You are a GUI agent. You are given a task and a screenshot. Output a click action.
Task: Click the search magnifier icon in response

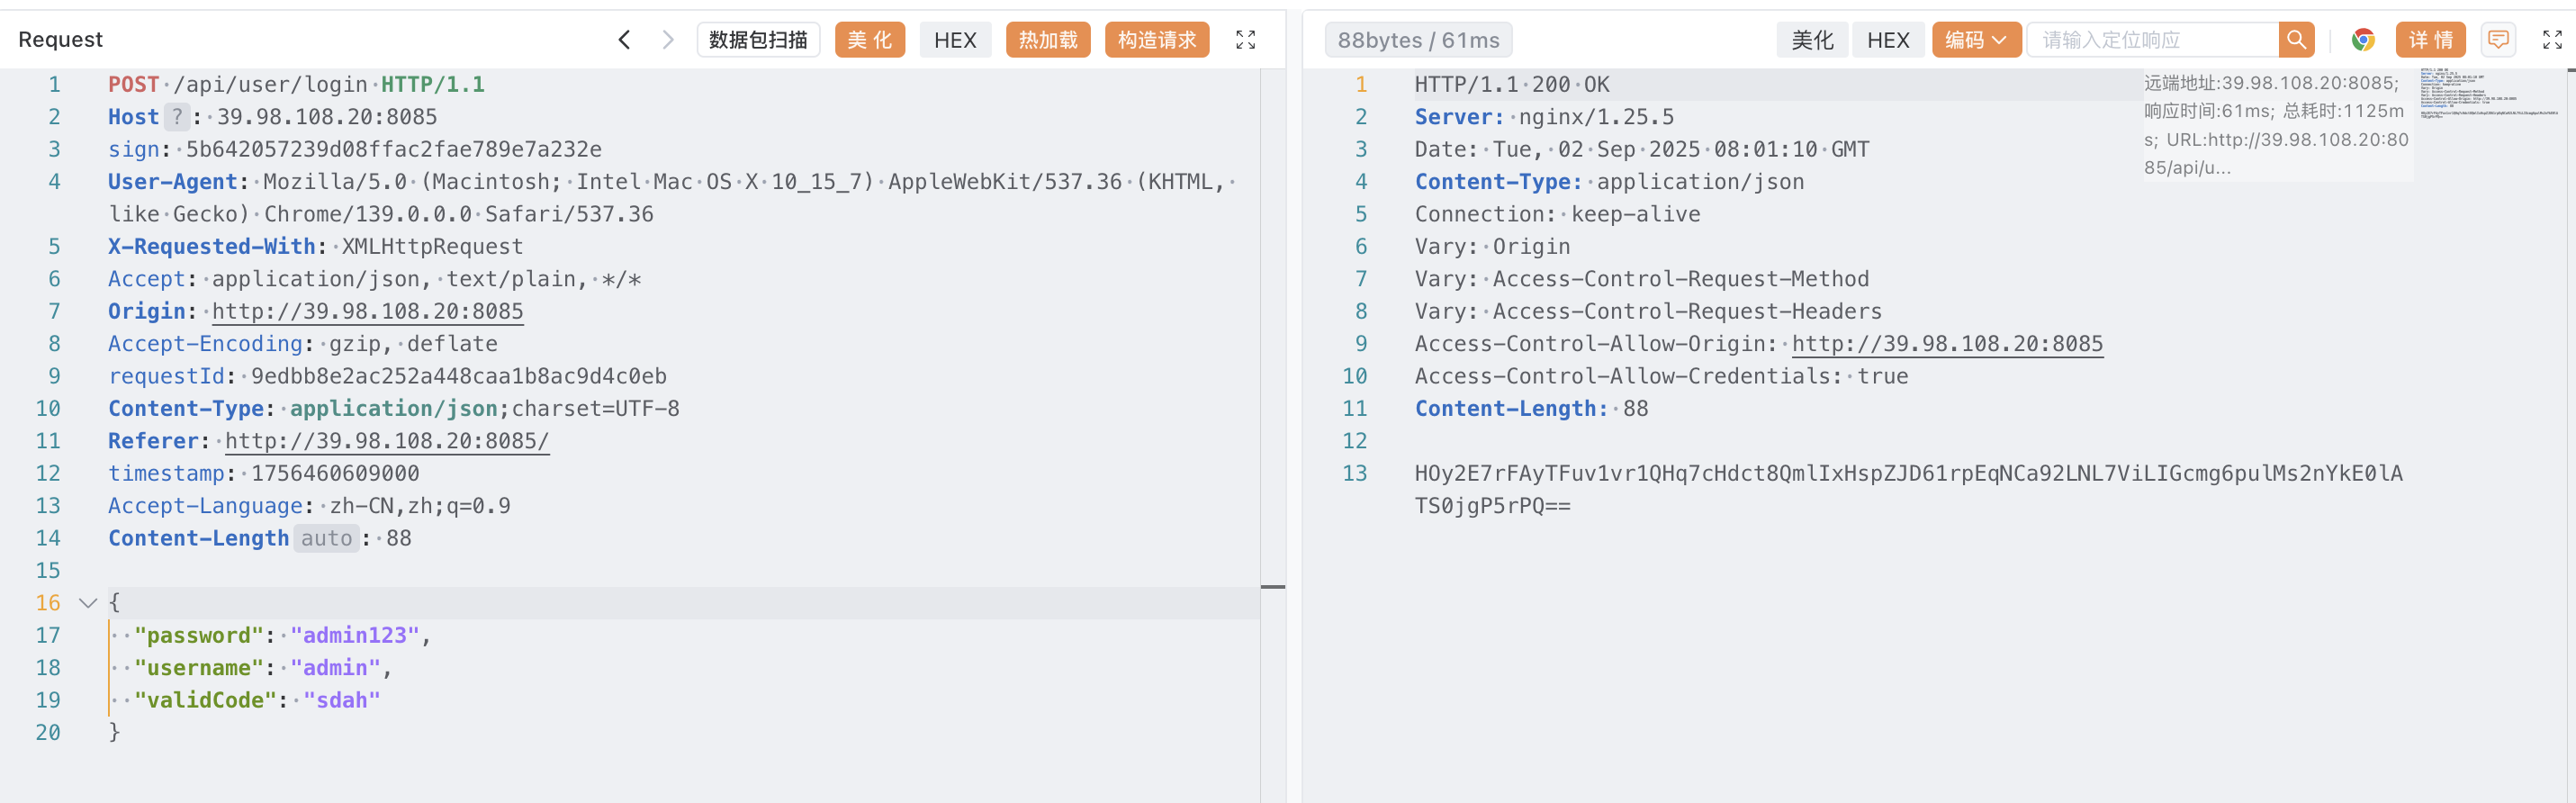[x=2296, y=40]
